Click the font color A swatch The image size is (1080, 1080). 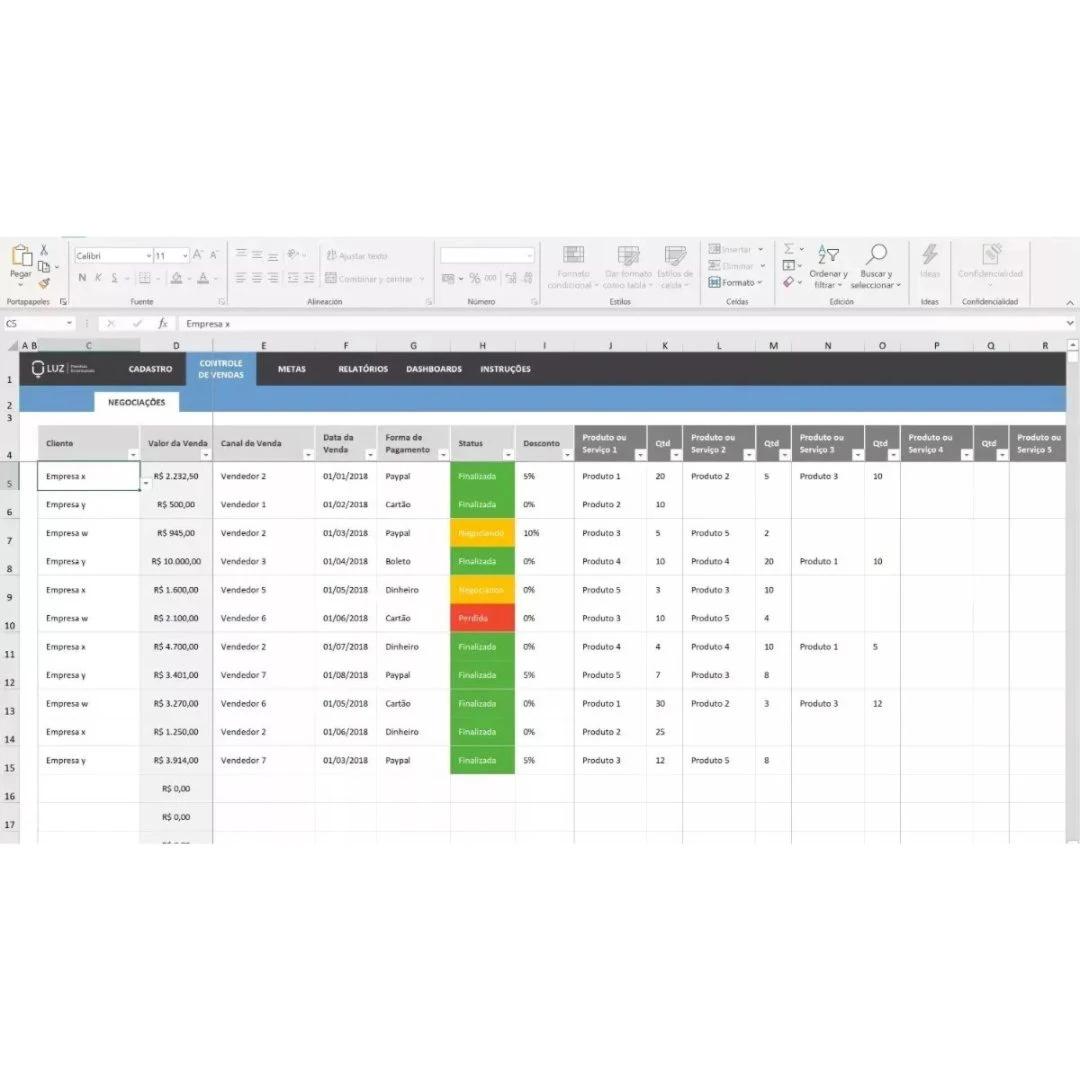pos(203,279)
